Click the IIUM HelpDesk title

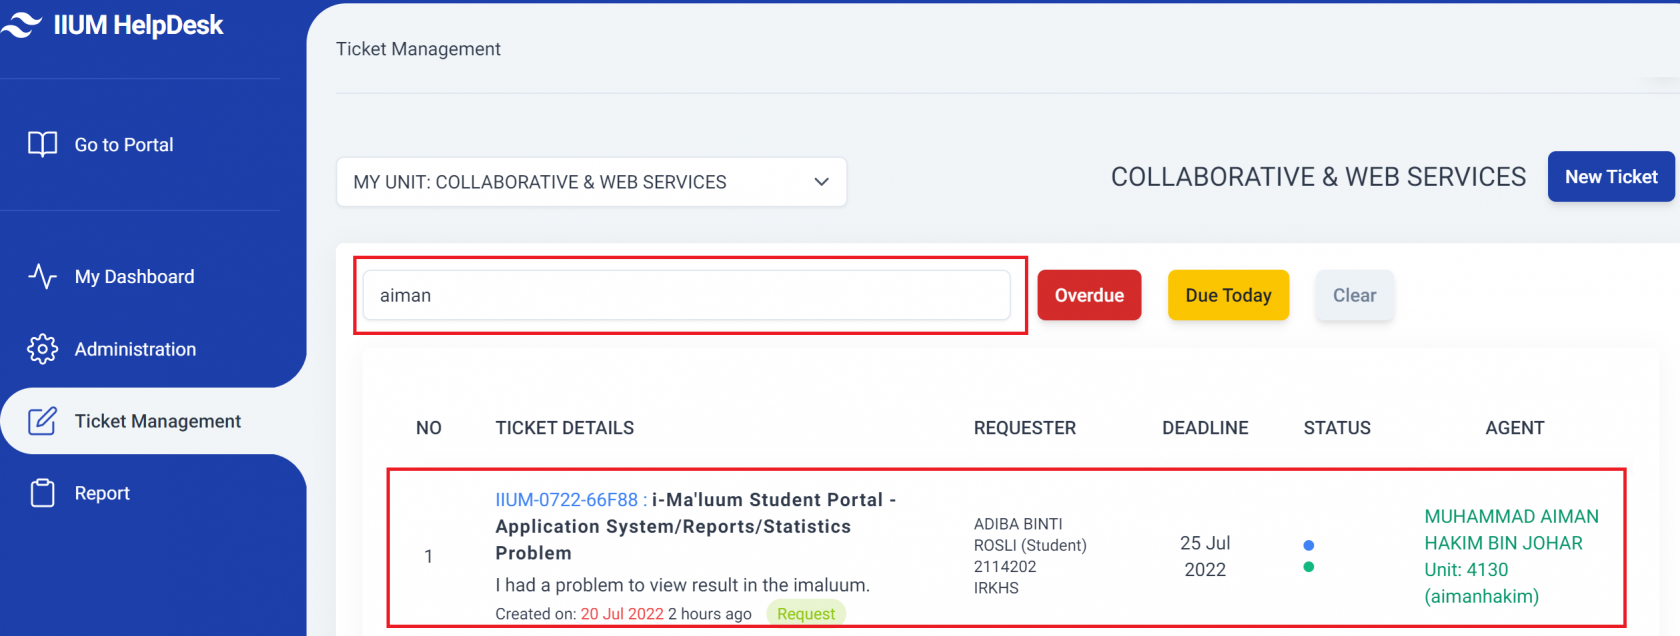pyautogui.click(x=138, y=25)
